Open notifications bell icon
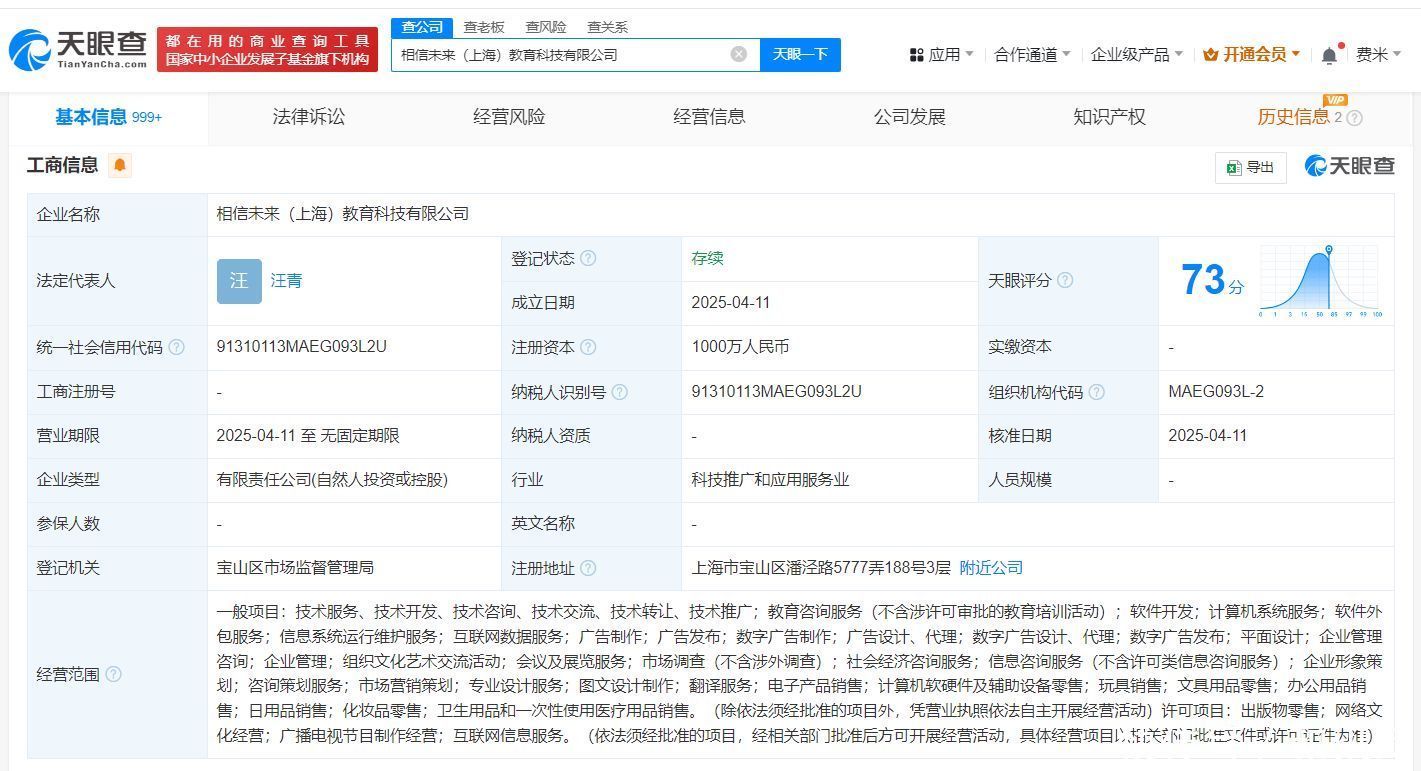The image size is (1421, 771). pos(1329,55)
